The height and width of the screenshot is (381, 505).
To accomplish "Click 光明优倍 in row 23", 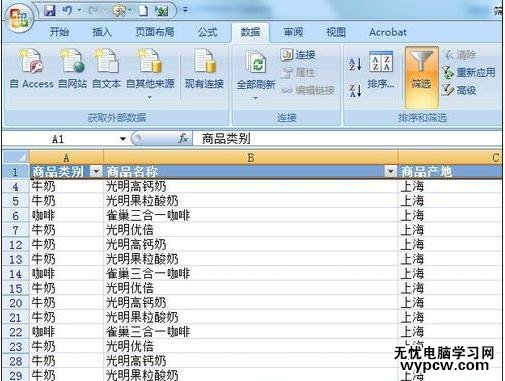I will [x=251, y=347].
